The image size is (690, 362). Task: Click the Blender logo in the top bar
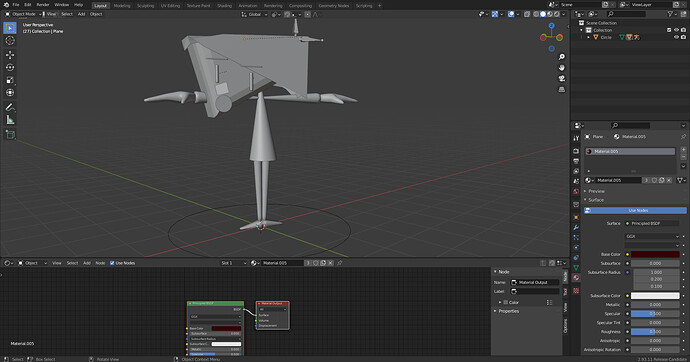point(6,5)
